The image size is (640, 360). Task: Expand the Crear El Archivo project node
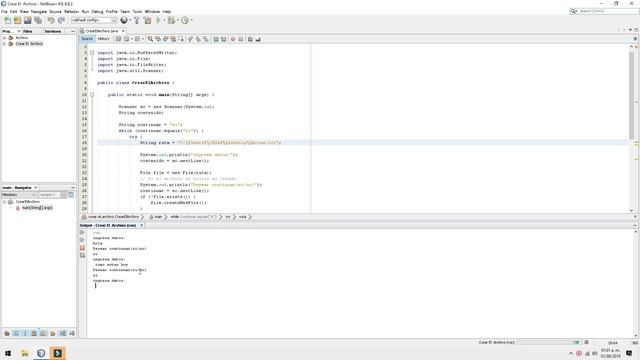4,44
